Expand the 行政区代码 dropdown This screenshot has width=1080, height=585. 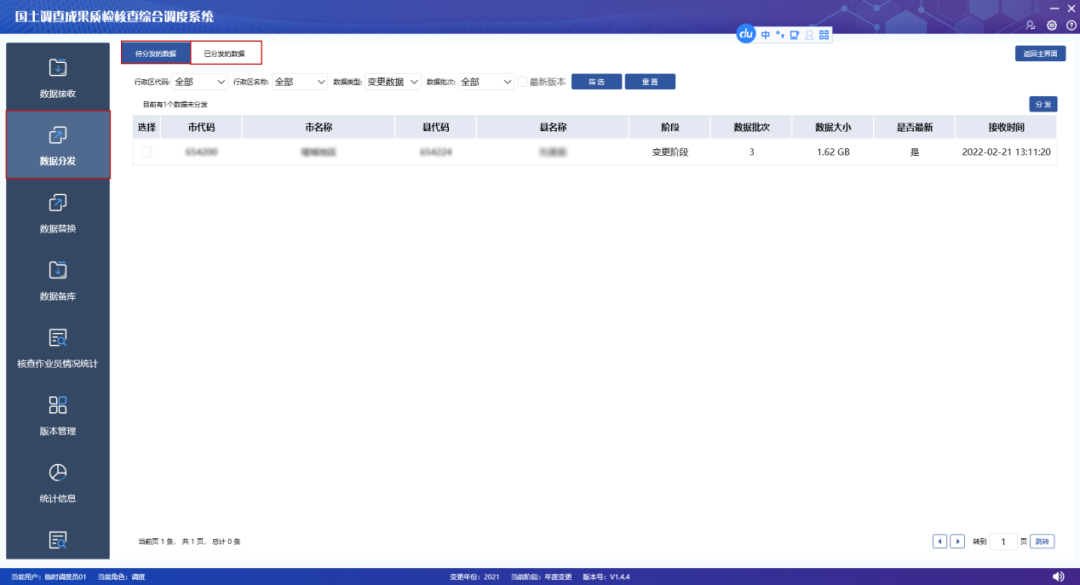pyautogui.click(x=199, y=82)
